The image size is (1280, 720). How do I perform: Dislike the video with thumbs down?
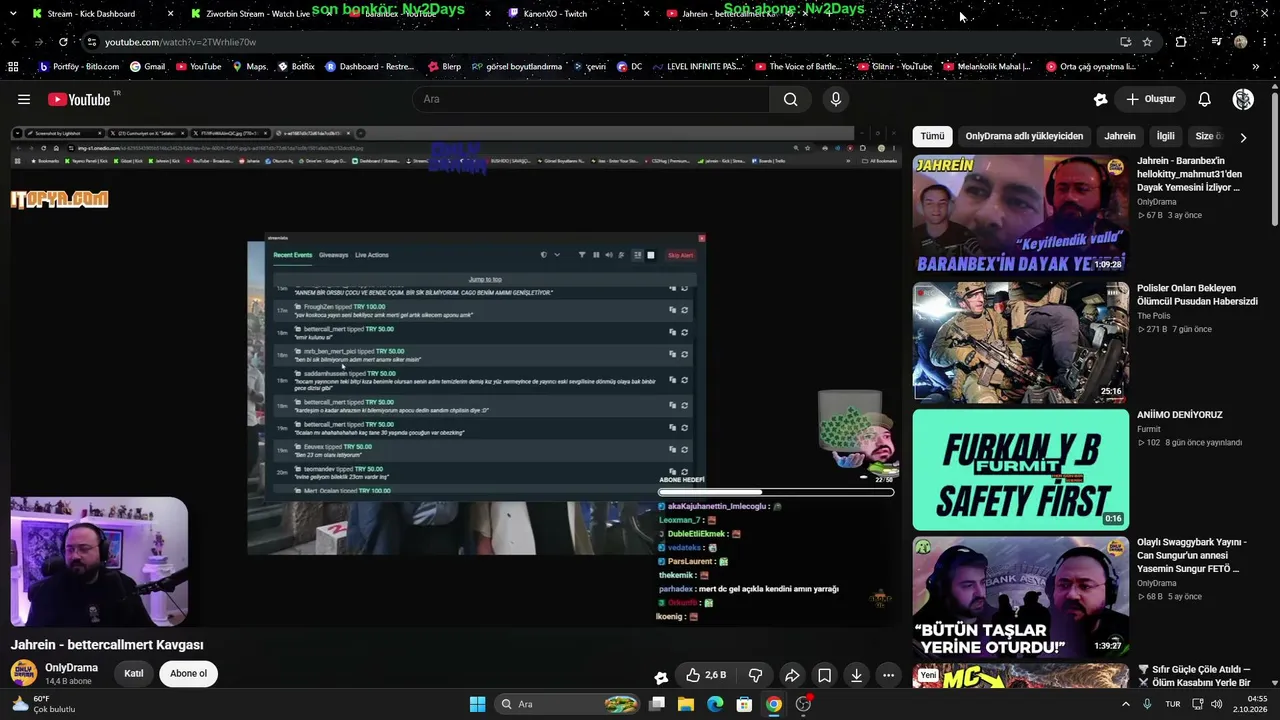tap(756, 675)
